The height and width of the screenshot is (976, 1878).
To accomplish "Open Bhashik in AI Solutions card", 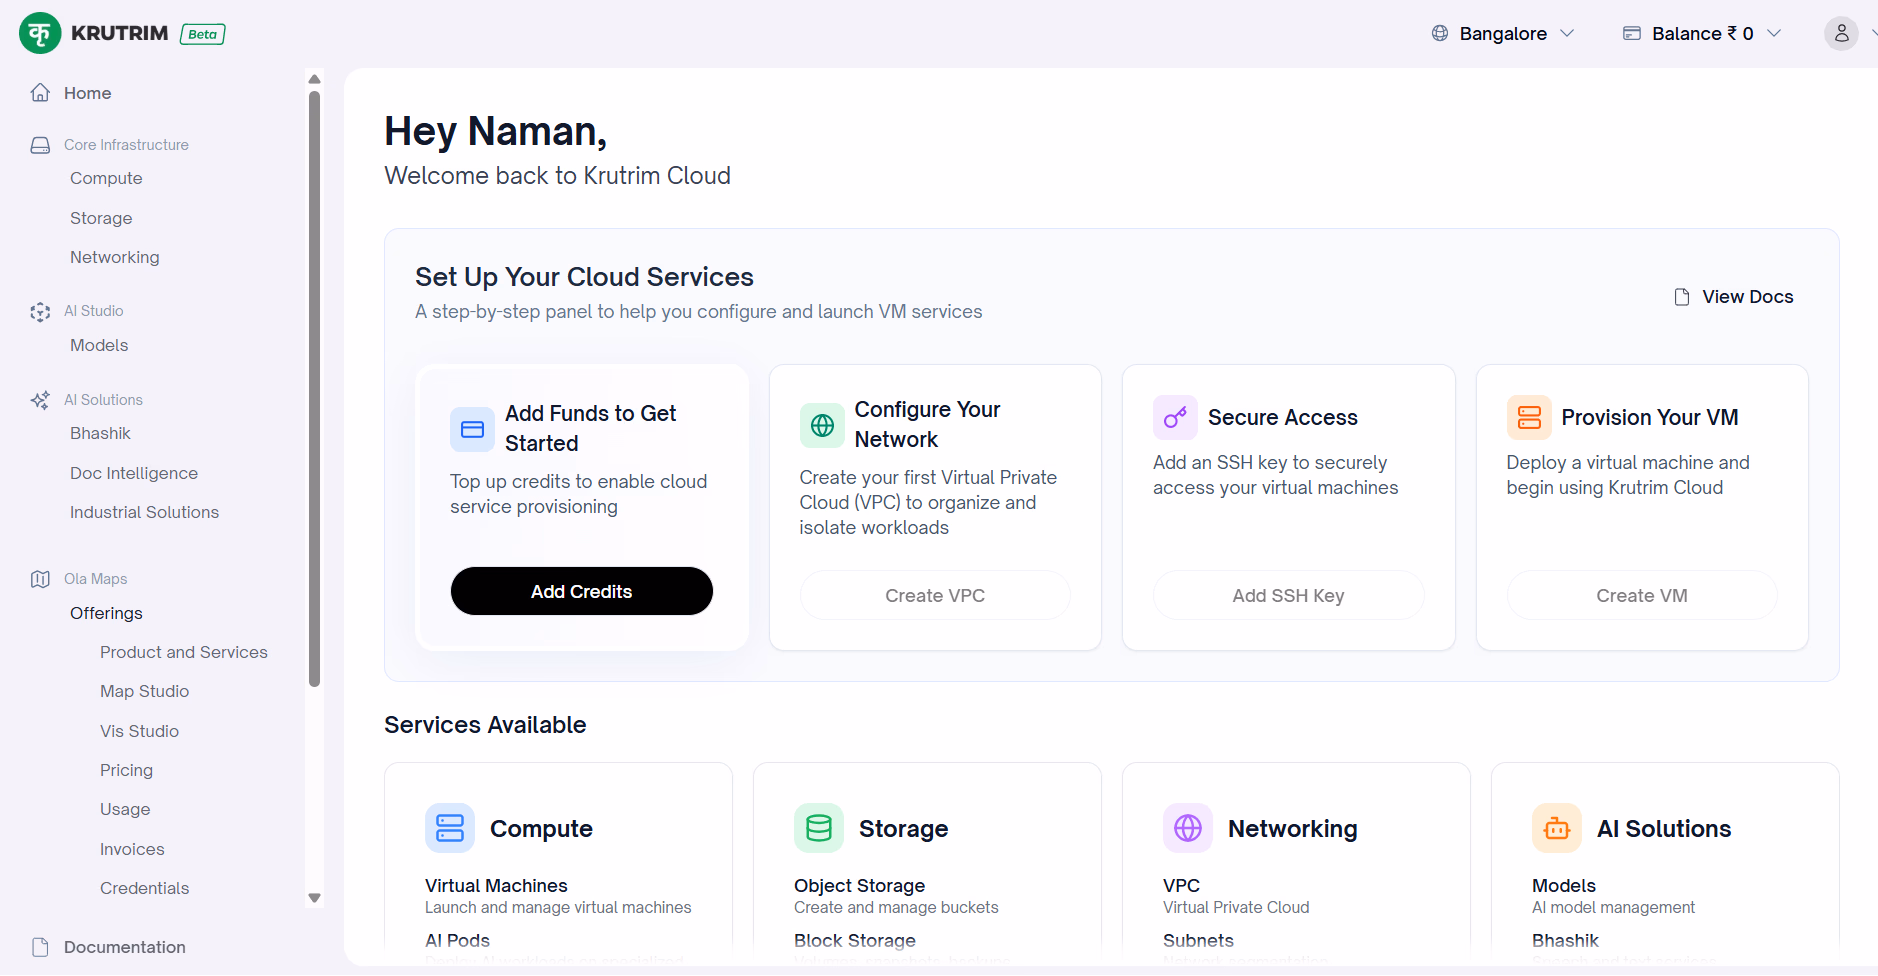I will [x=1565, y=941].
